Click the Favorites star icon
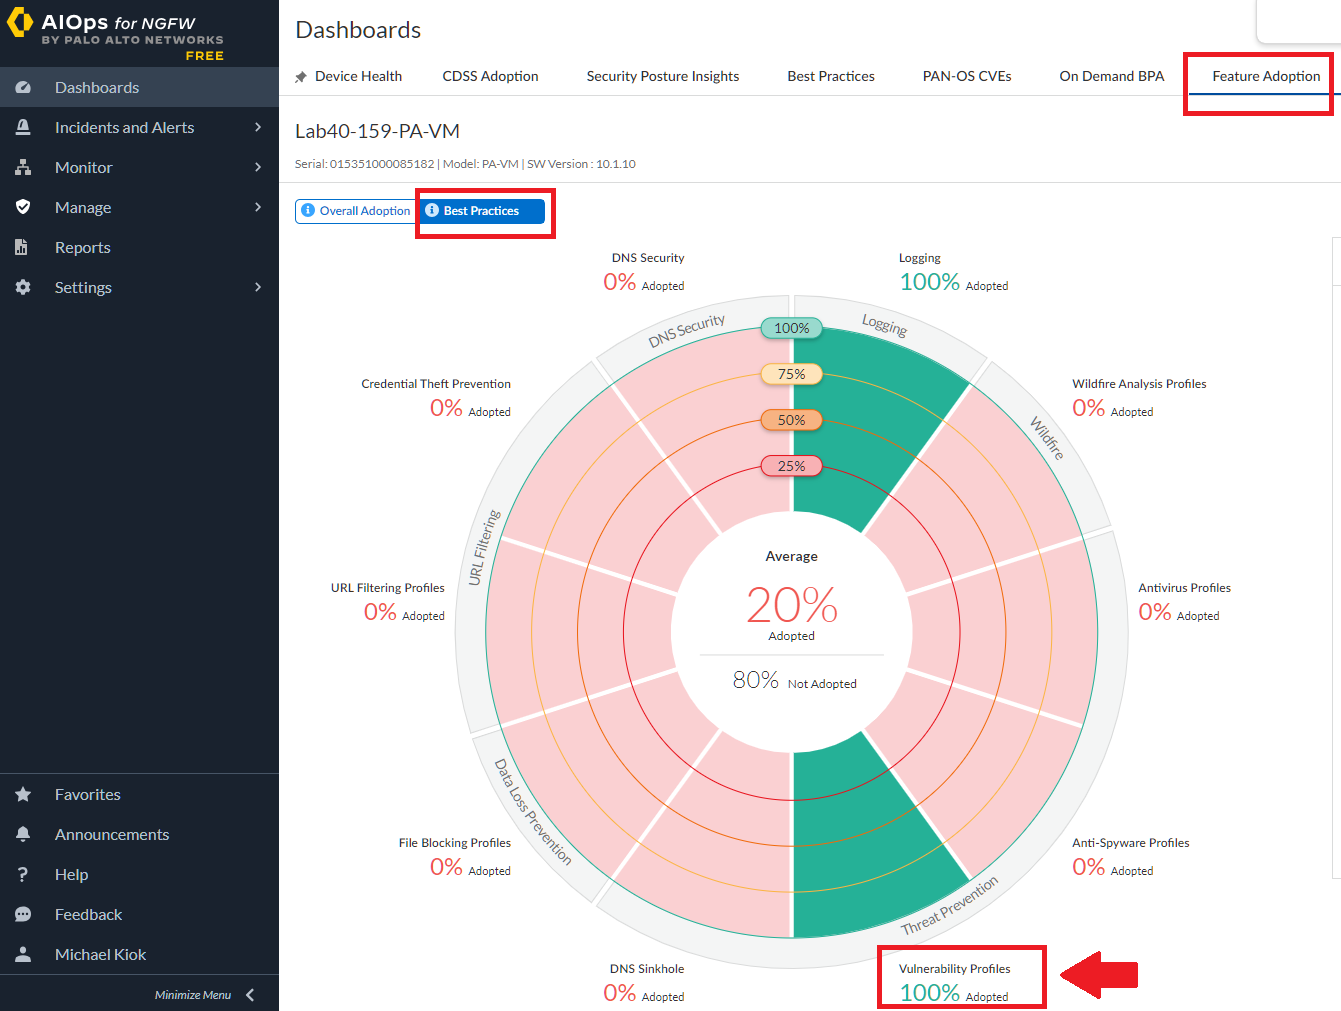Screen dimensions: 1341x1011 coord(23,795)
